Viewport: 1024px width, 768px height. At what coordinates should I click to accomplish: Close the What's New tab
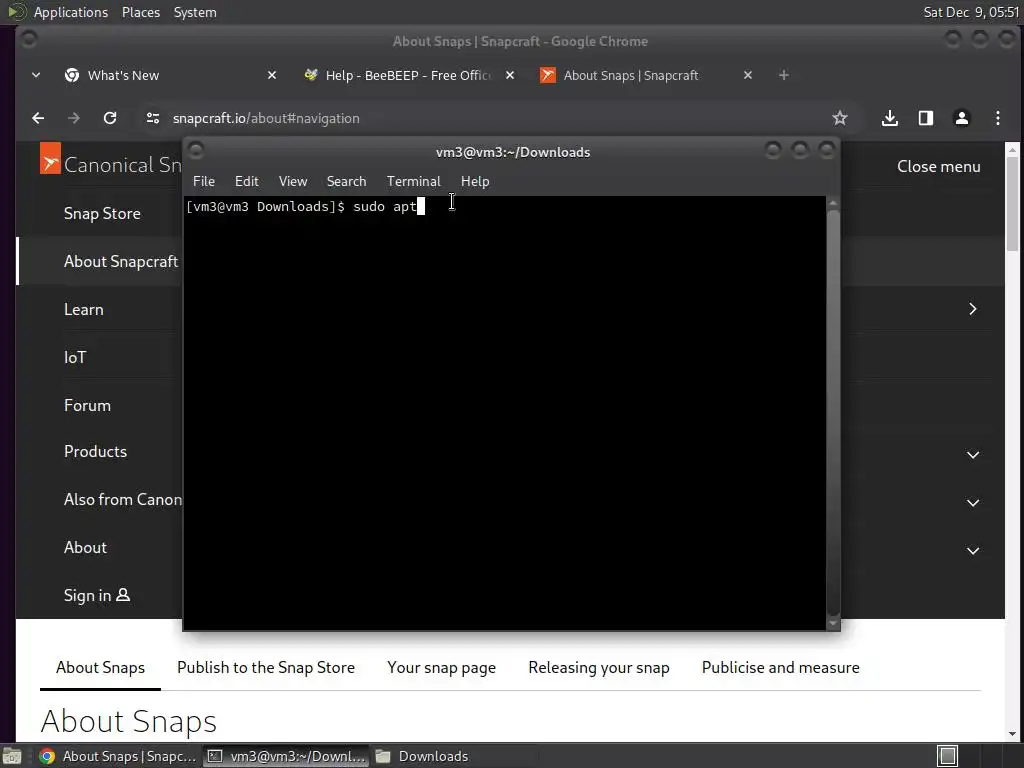(x=272, y=75)
